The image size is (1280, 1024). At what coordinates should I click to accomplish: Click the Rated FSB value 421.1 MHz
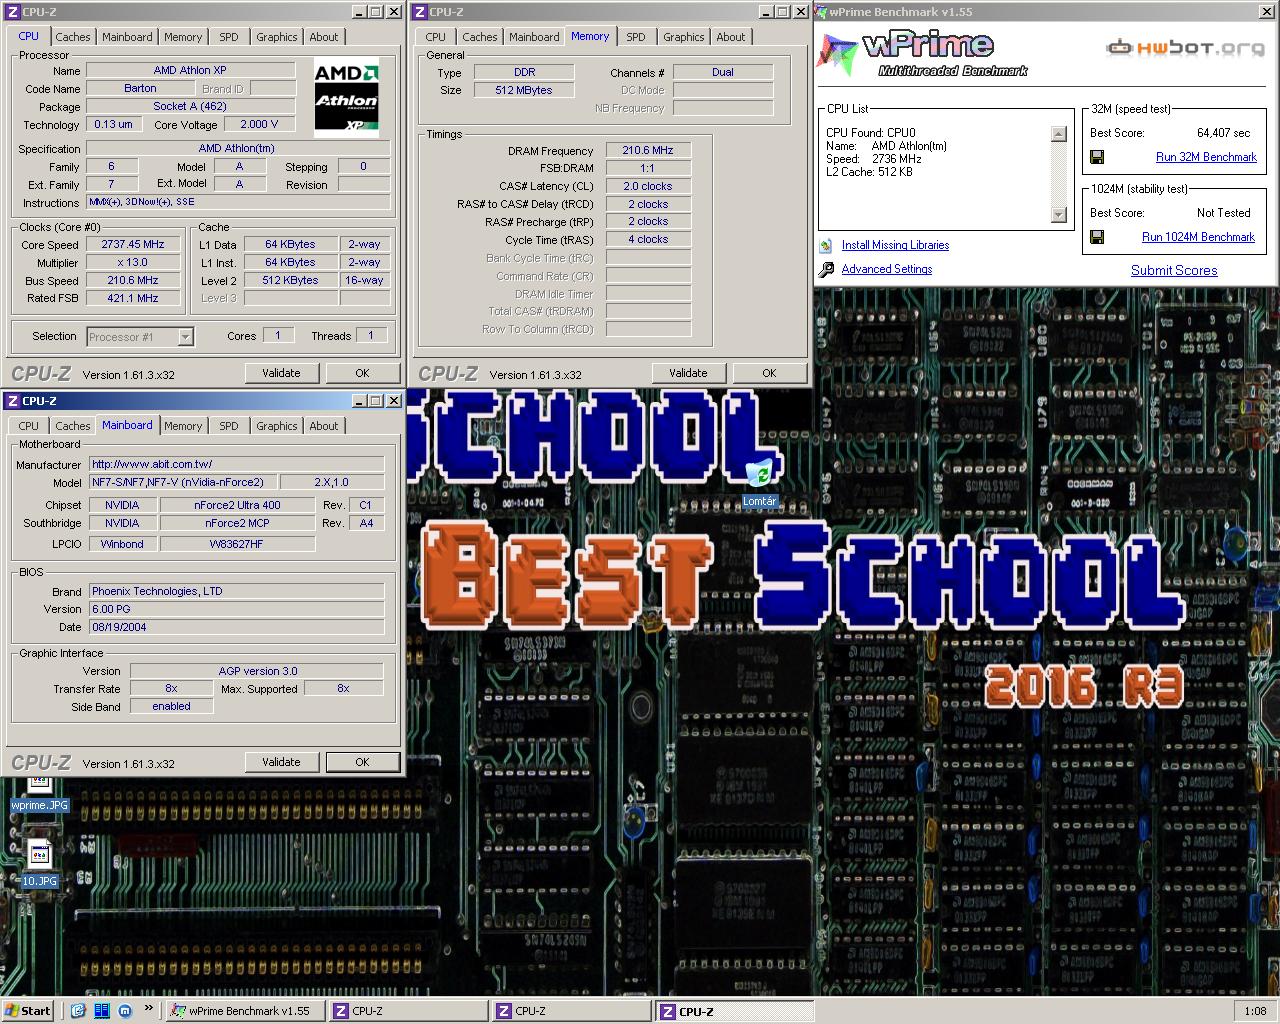(133, 298)
